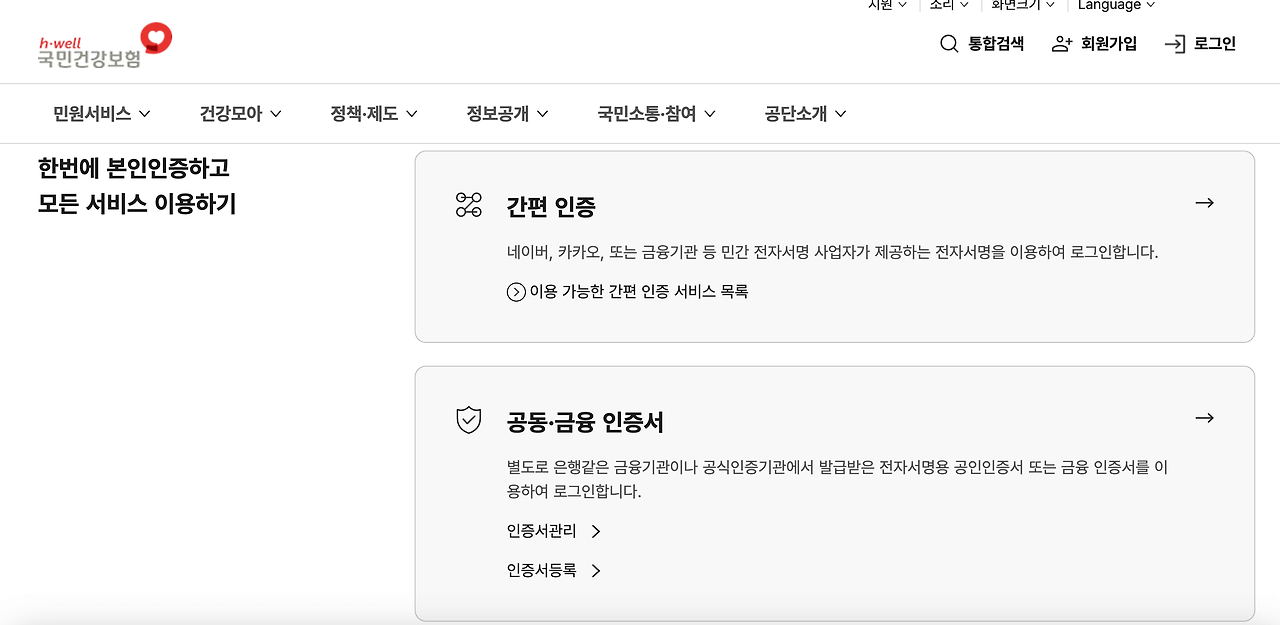Open the 소리 dropdown
Image resolution: width=1280 pixels, height=625 pixels.
click(948, 5)
